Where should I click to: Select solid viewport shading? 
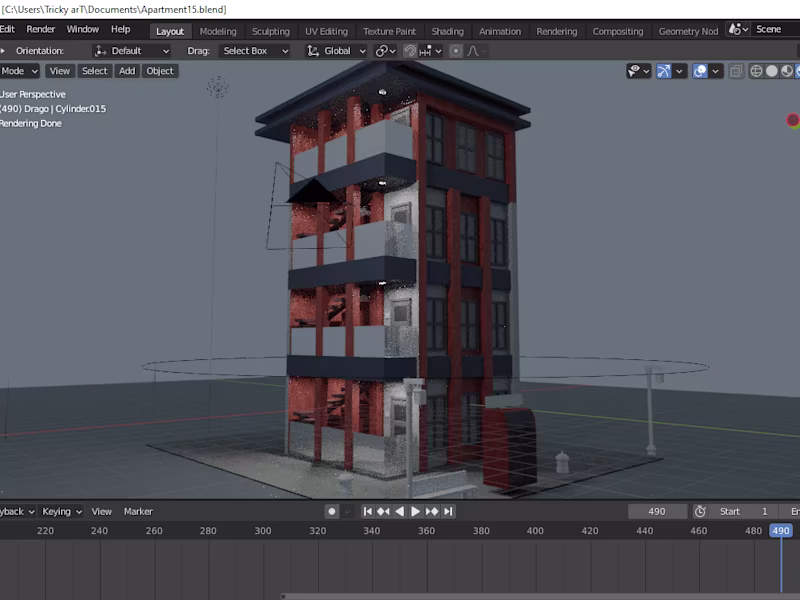pyautogui.click(x=772, y=71)
